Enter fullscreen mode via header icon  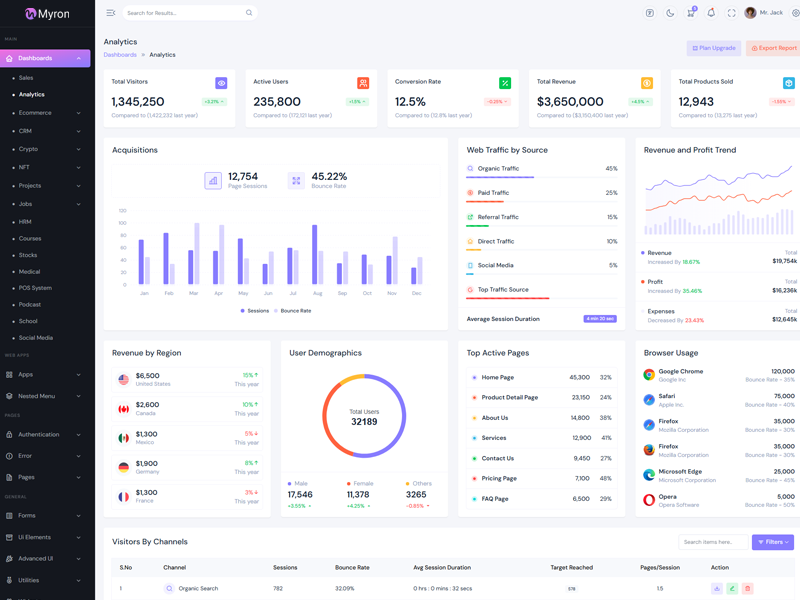click(731, 13)
